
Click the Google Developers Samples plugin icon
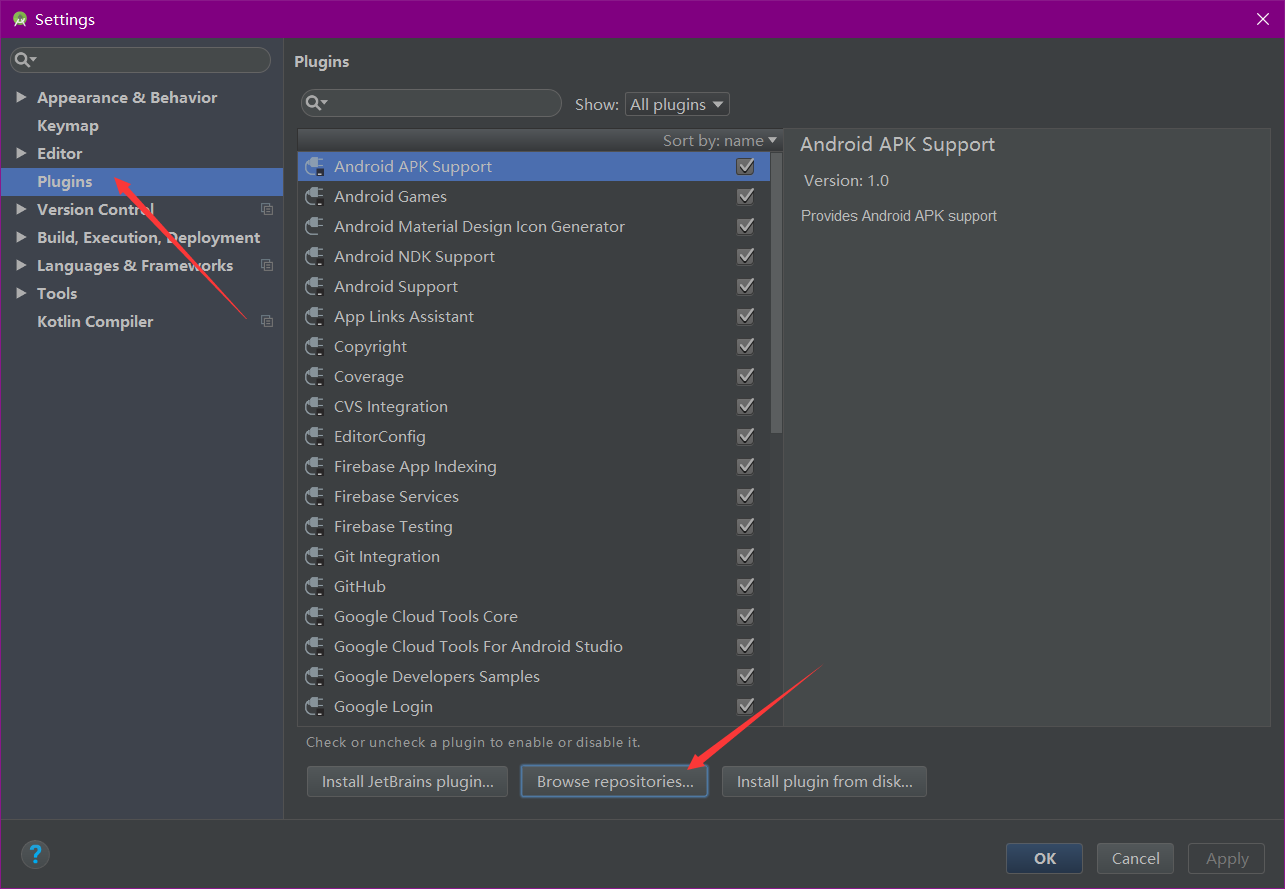click(315, 677)
